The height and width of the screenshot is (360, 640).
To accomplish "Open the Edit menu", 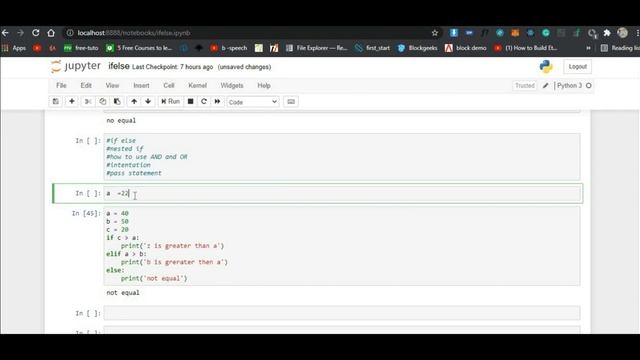I will pos(86,86).
